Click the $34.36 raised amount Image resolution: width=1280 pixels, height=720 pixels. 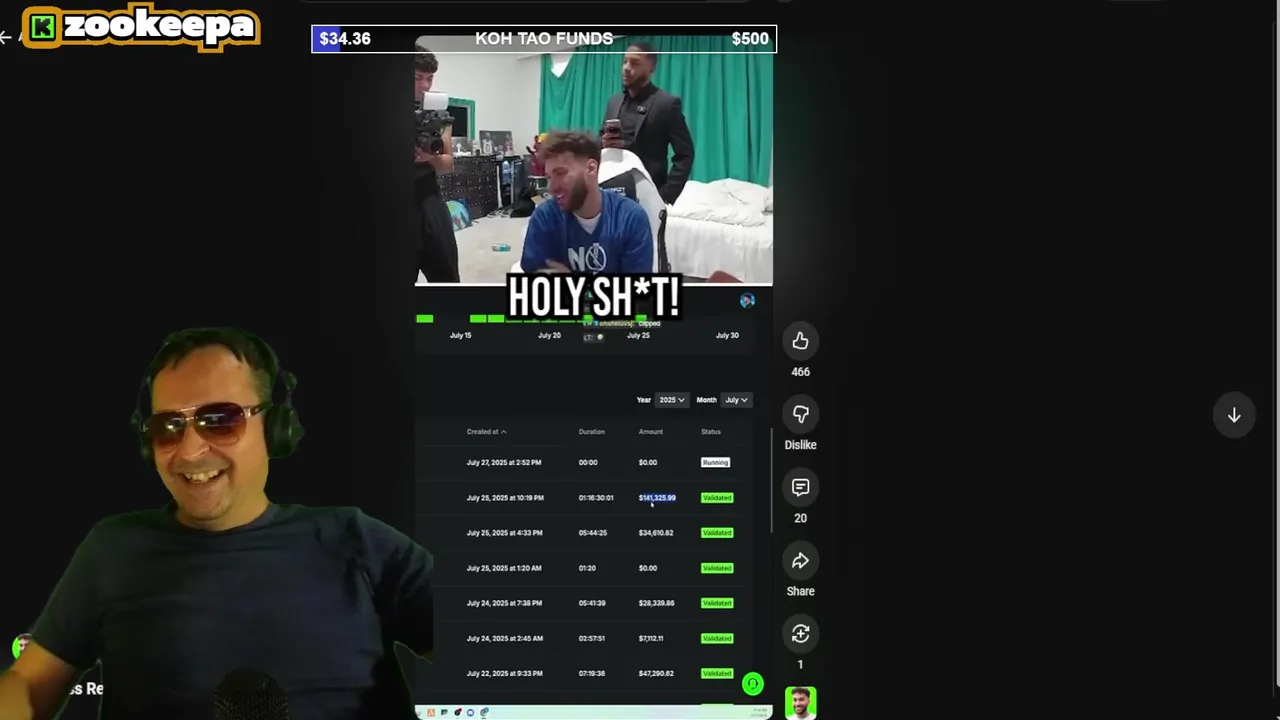click(345, 39)
